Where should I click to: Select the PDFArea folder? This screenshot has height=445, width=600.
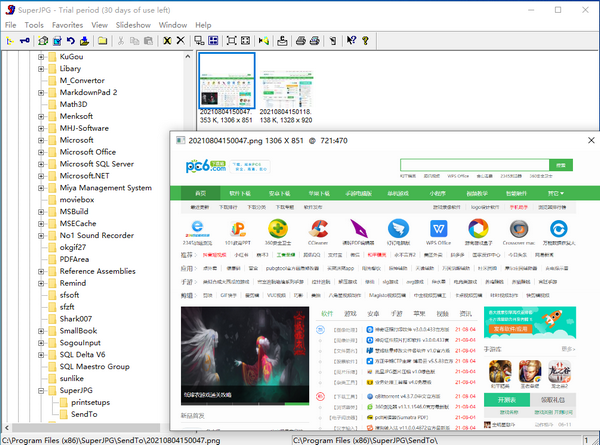pyautogui.click(x=74, y=259)
